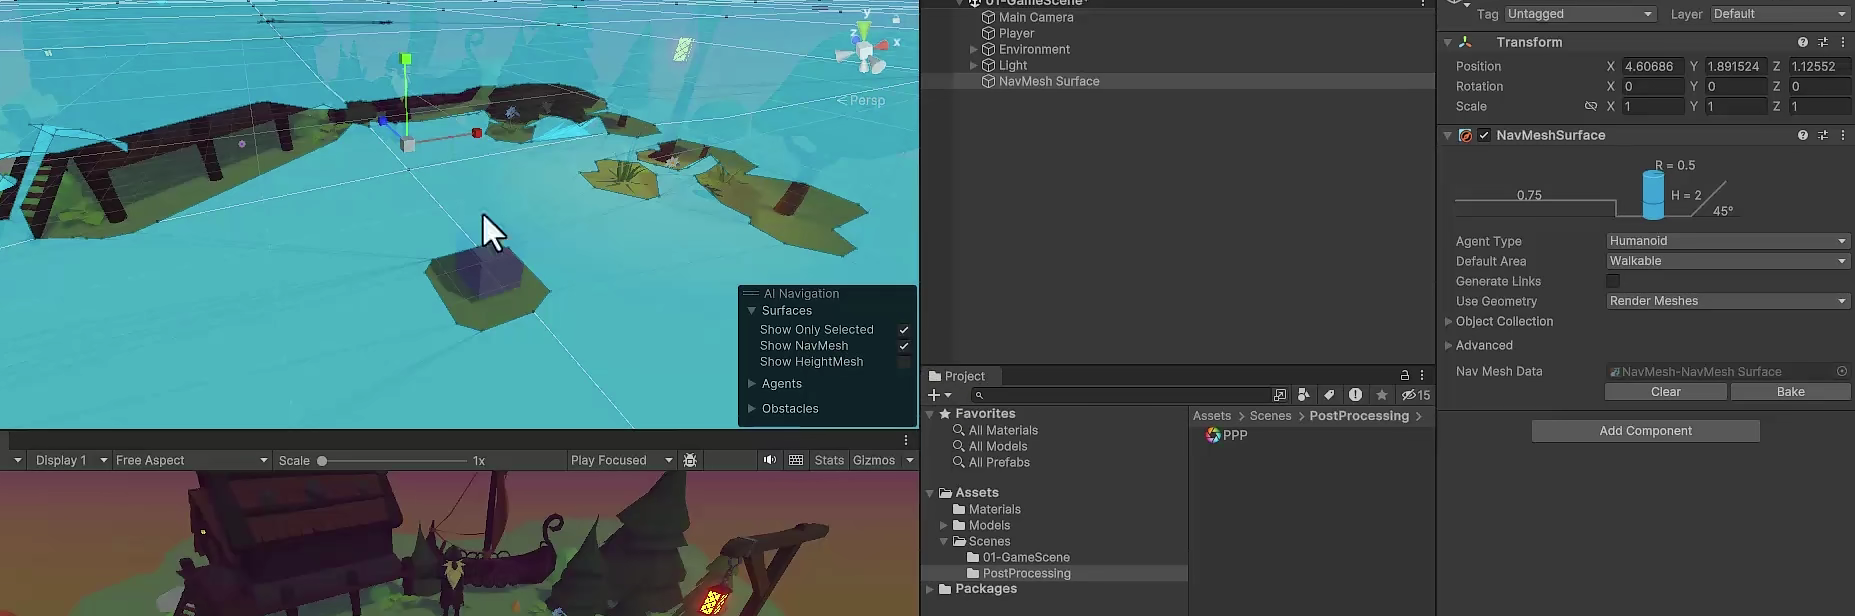
Task: Click the search-by-import-log icon in the Project panel
Action: tap(1355, 395)
